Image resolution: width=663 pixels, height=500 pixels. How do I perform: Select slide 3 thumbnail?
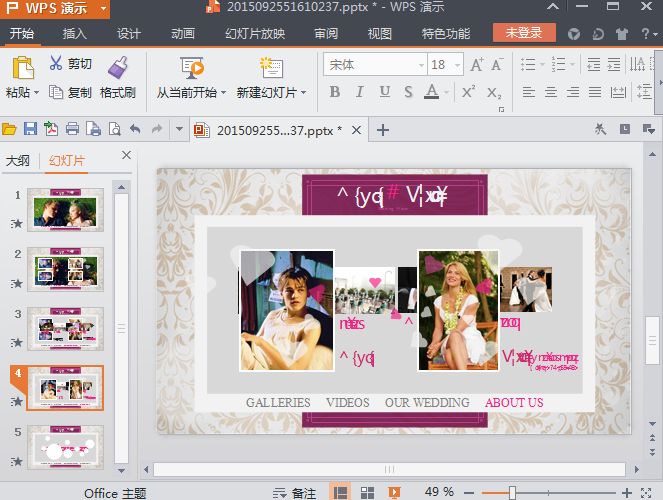65,329
